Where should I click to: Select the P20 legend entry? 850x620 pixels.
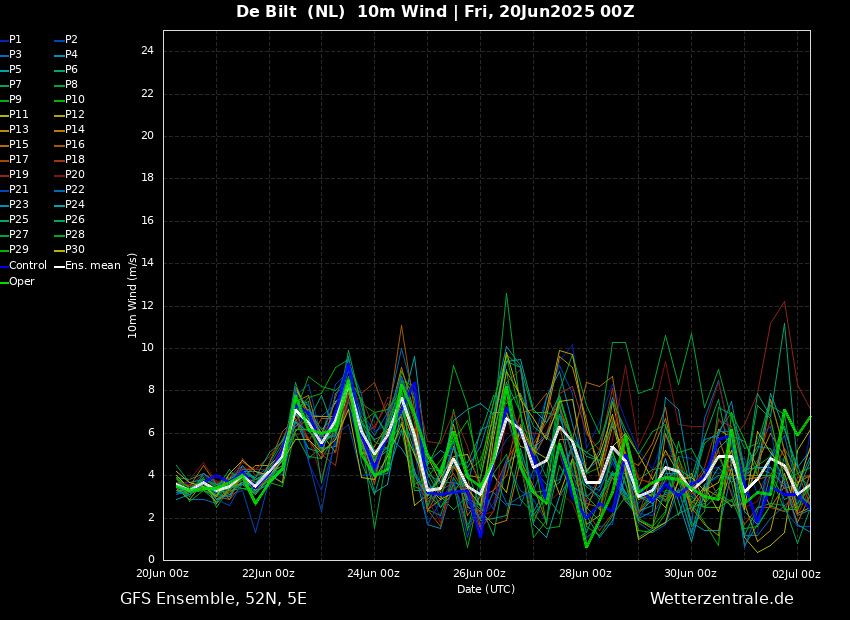point(69,175)
